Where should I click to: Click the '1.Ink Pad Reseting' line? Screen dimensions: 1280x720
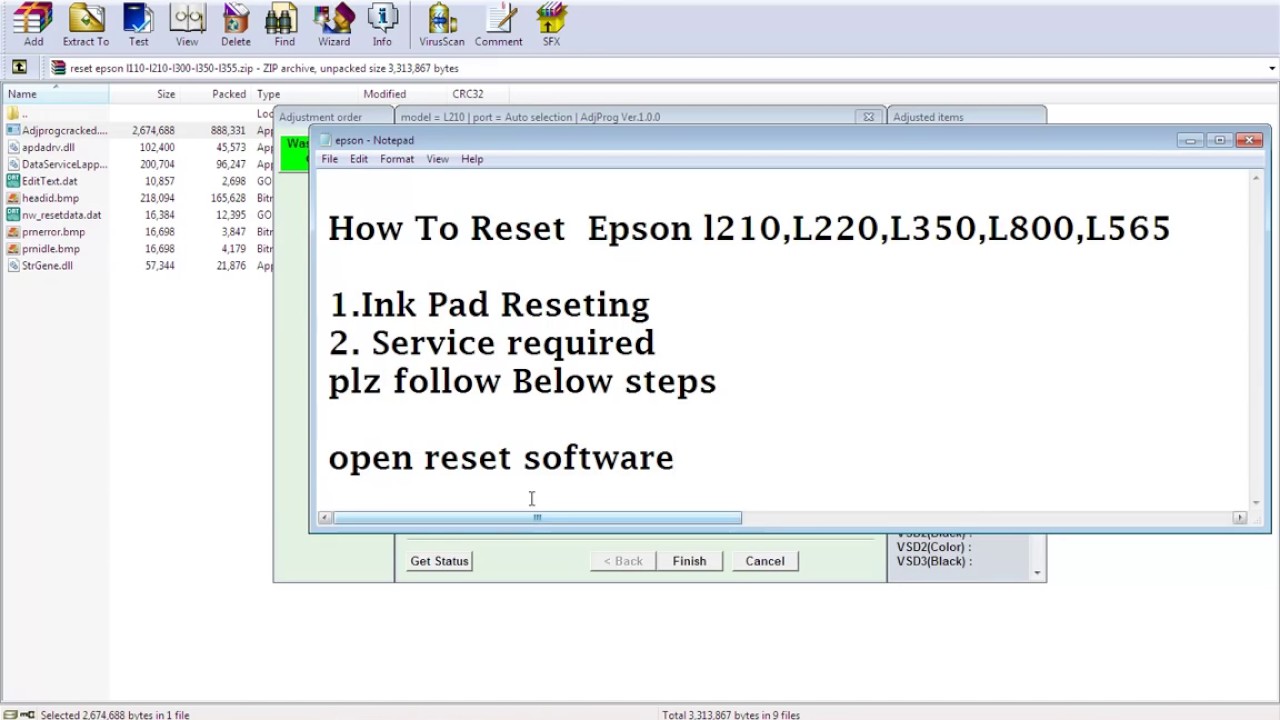pos(489,305)
